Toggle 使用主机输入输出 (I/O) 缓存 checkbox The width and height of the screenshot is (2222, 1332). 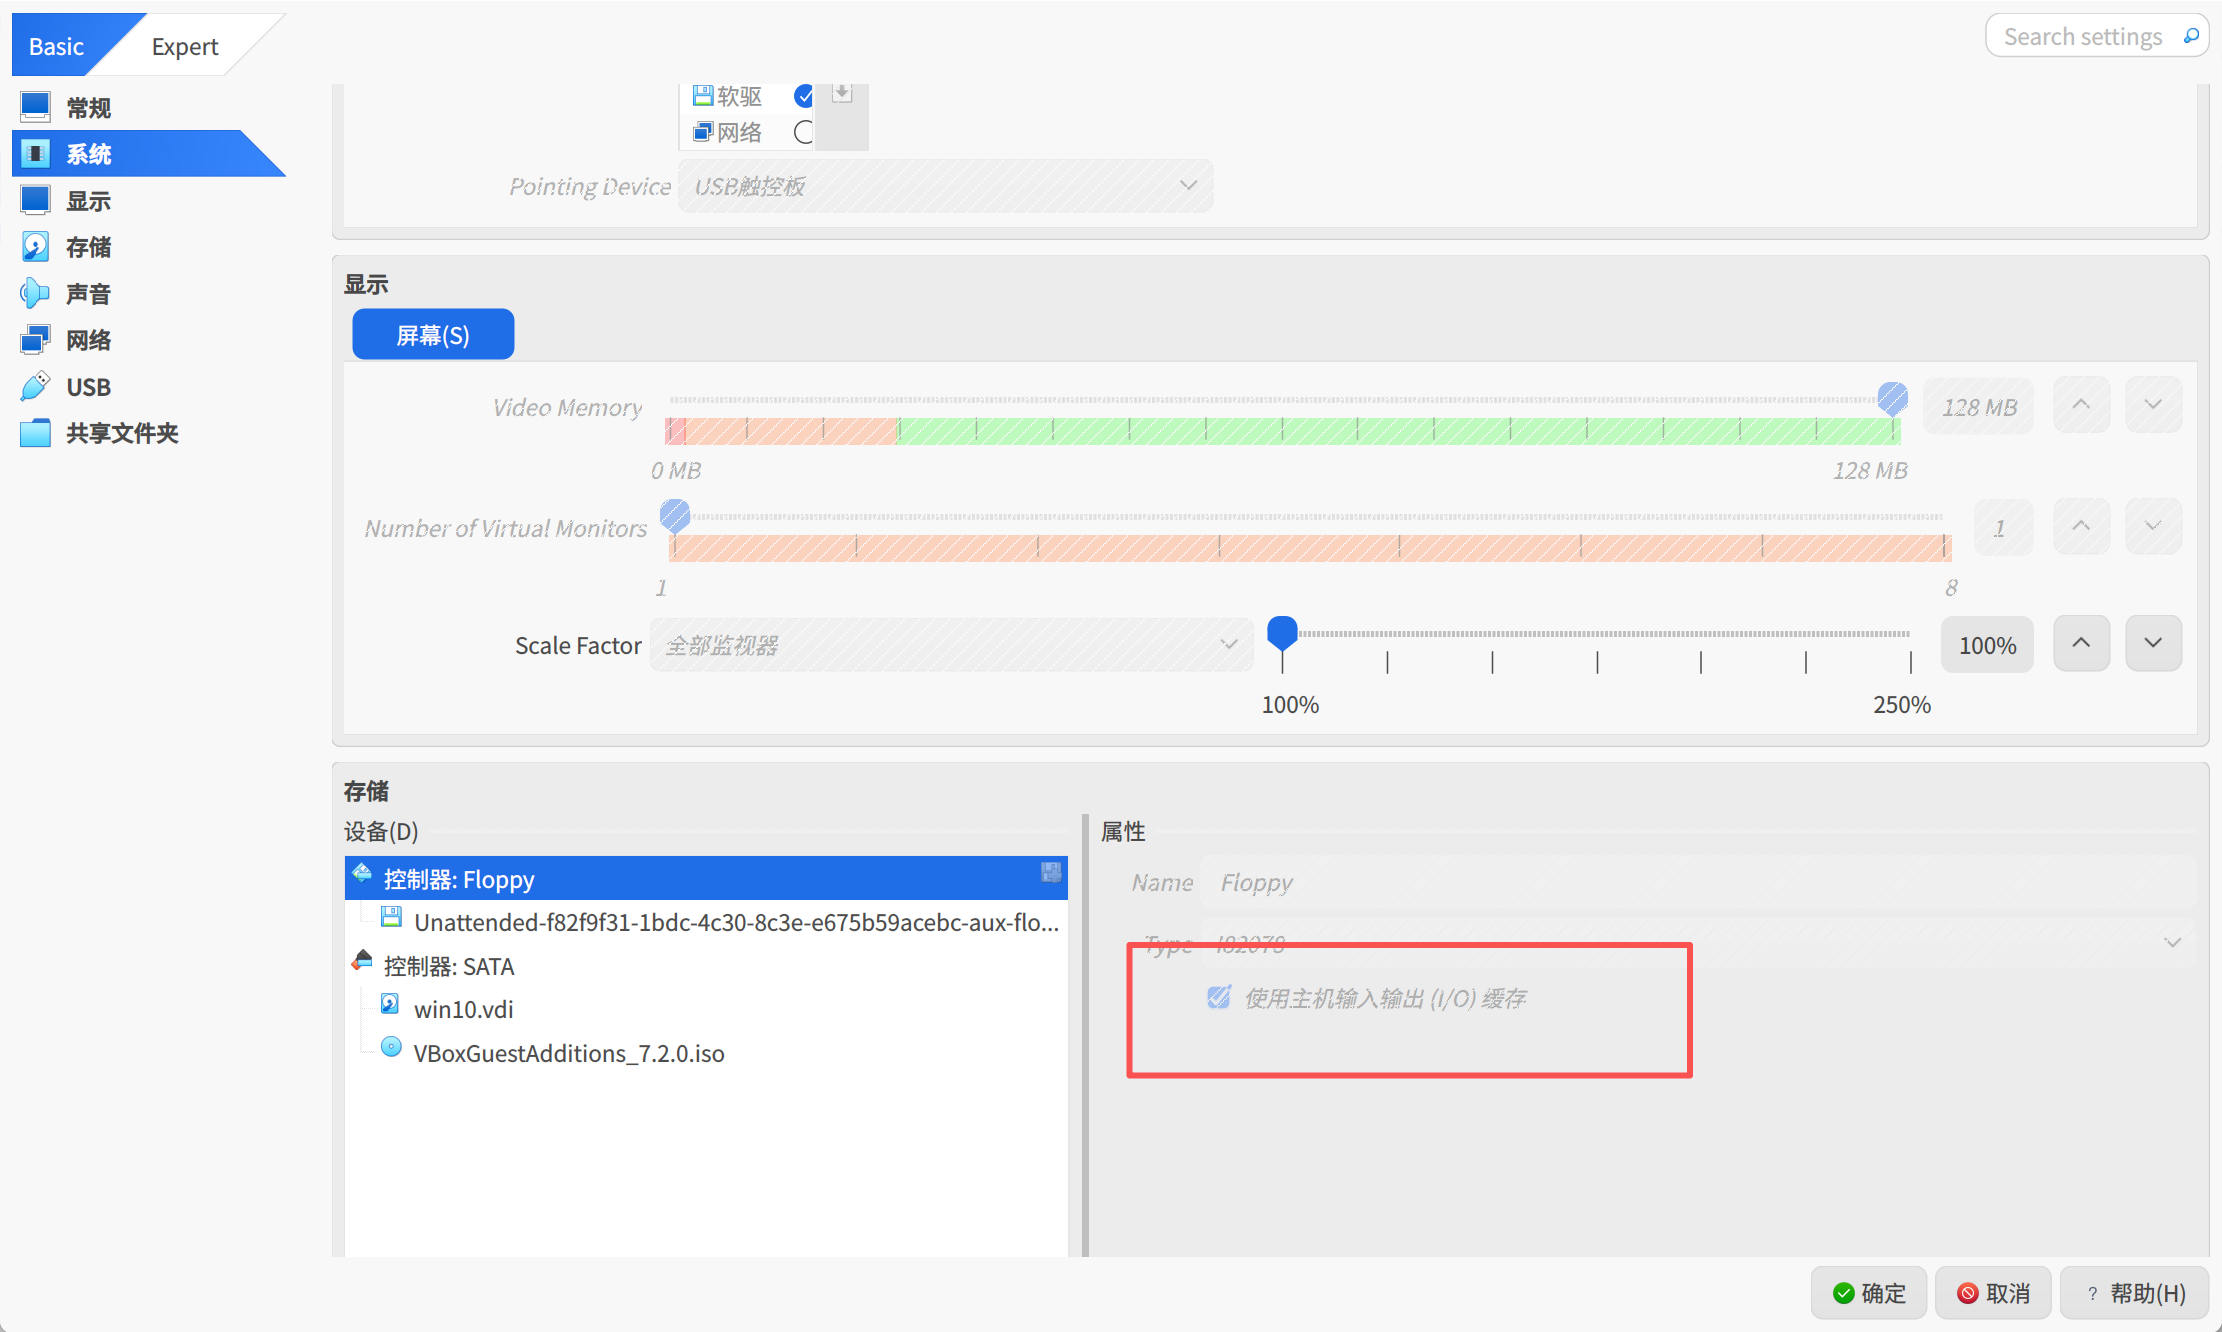coord(1218,997)
